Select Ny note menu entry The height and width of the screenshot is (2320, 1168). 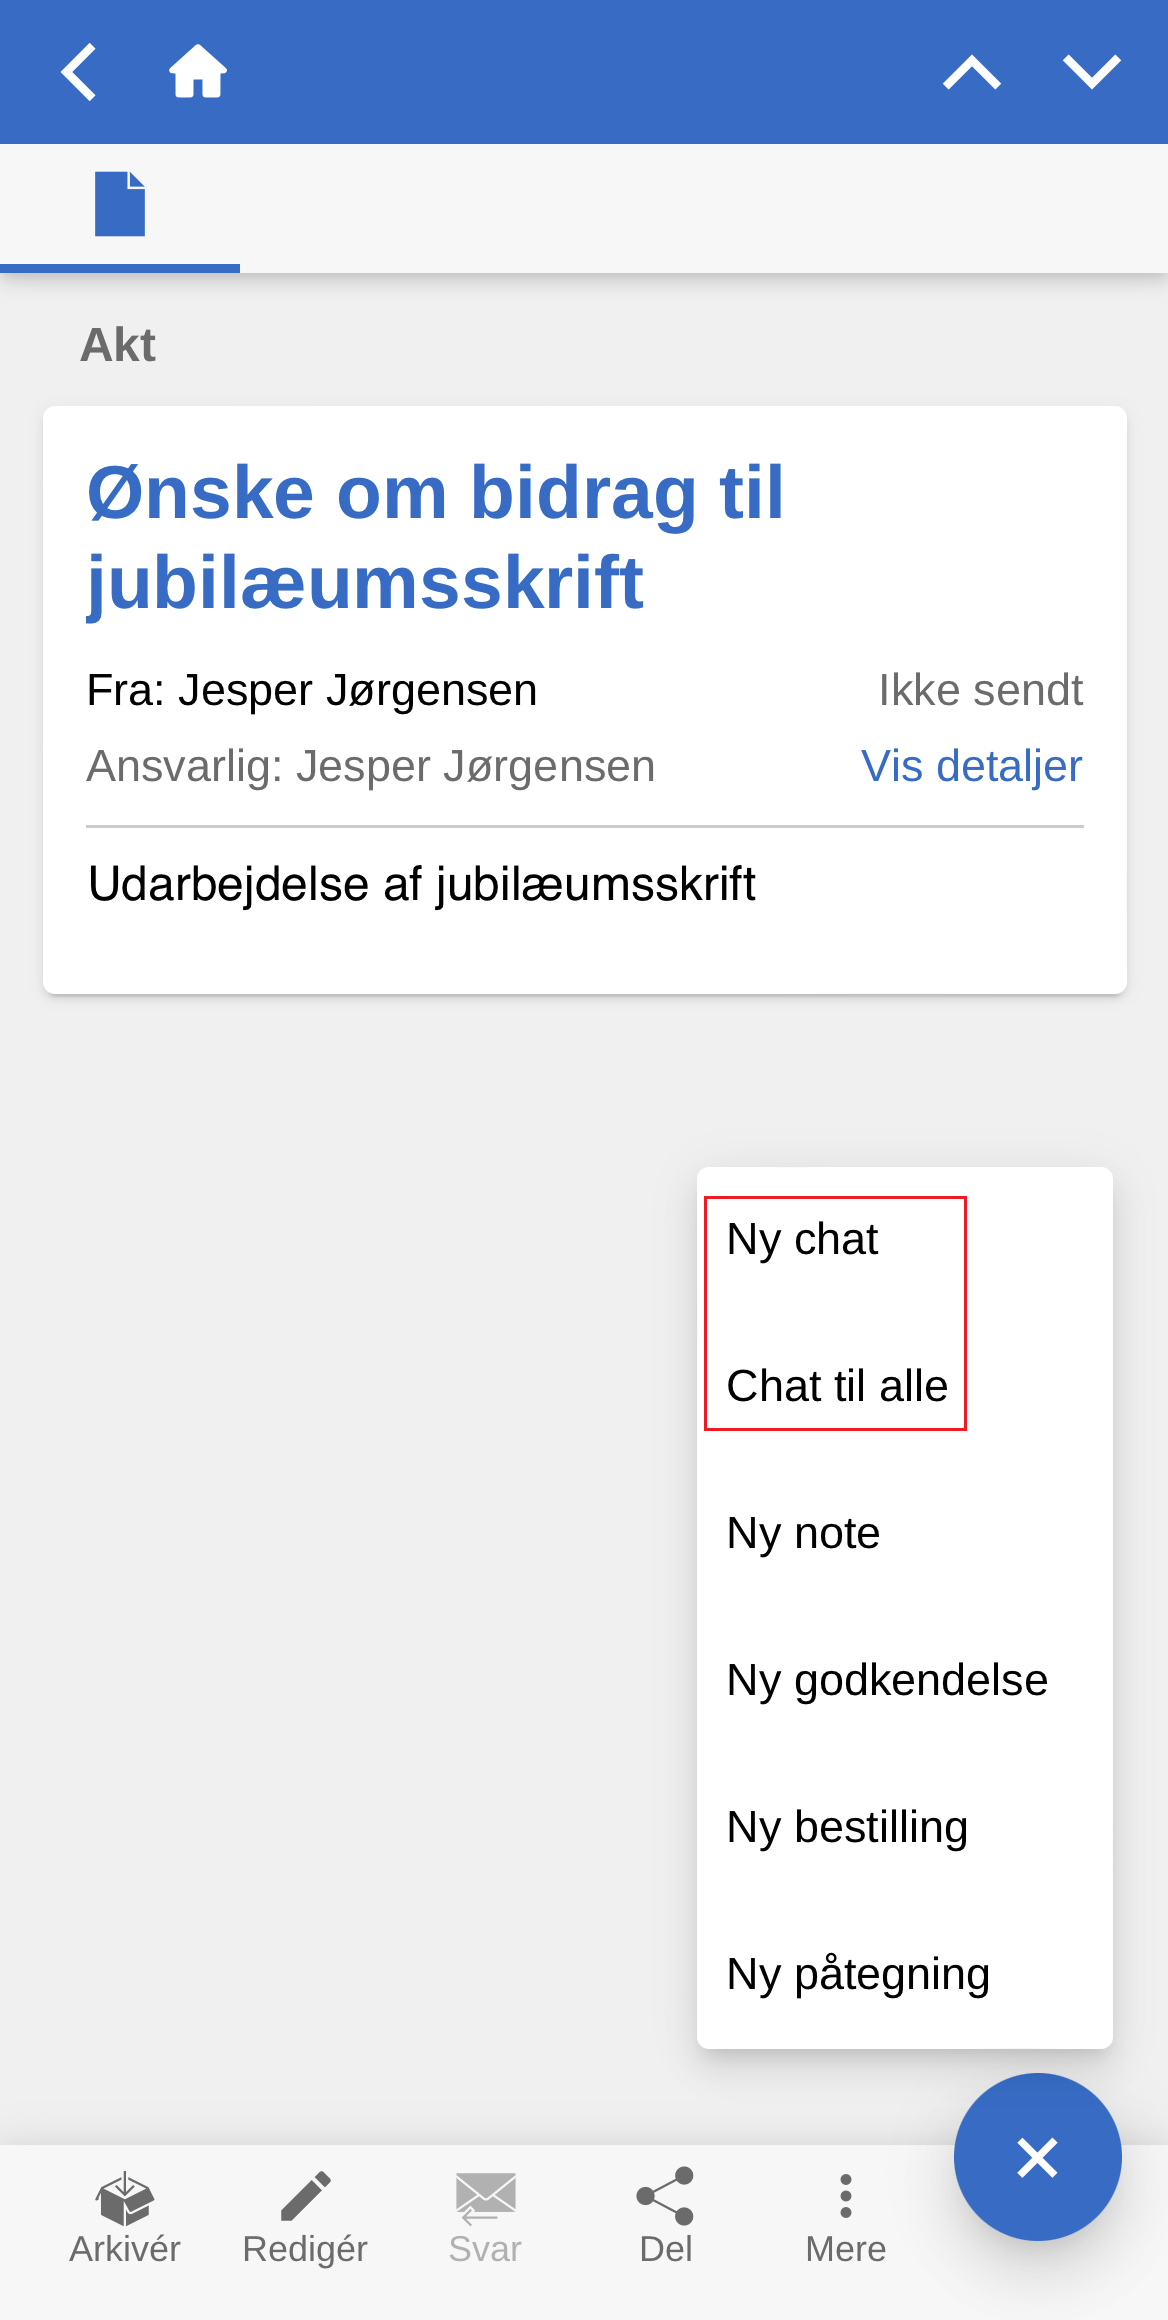[x=804, y=1534]
